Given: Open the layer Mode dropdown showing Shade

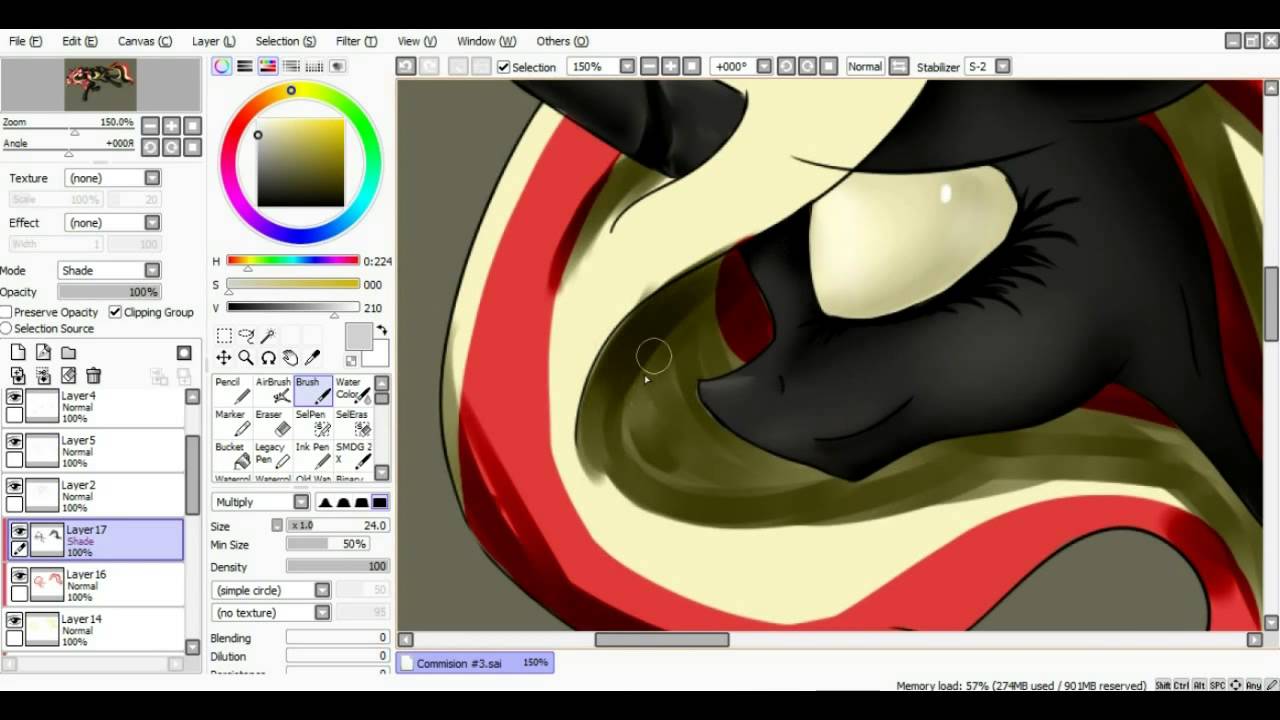Looking at the screenshot, I should pyautogui.click(x=108, y=270).
